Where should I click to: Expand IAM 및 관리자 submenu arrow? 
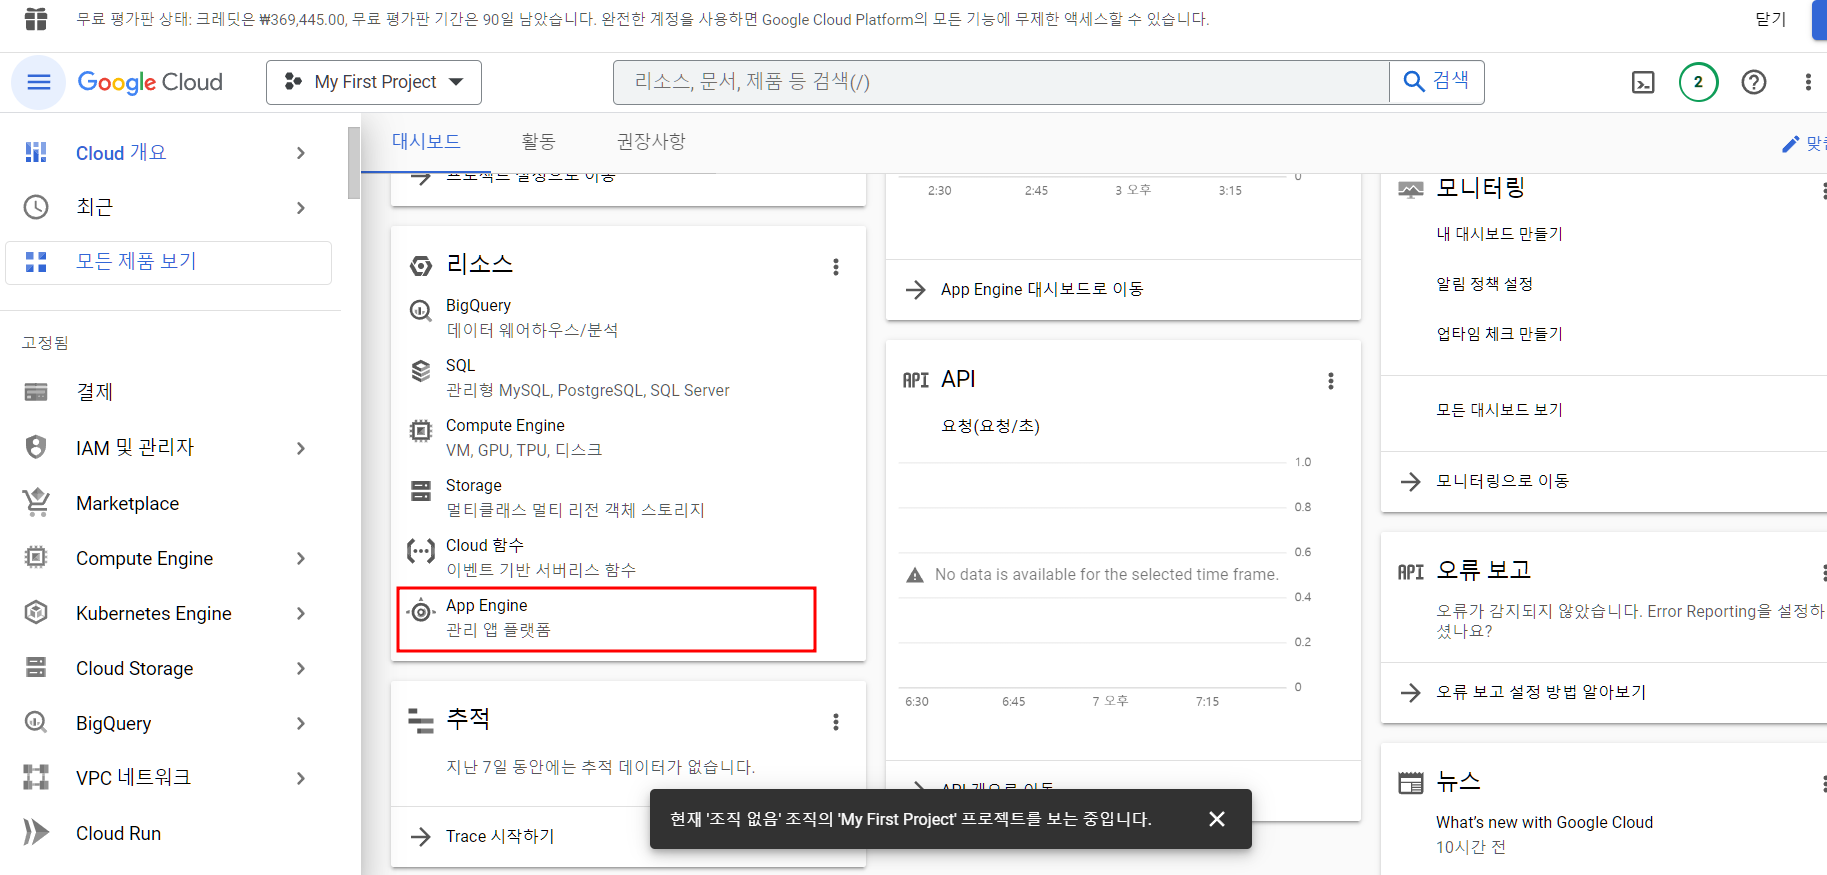click(x=301, y=448)
